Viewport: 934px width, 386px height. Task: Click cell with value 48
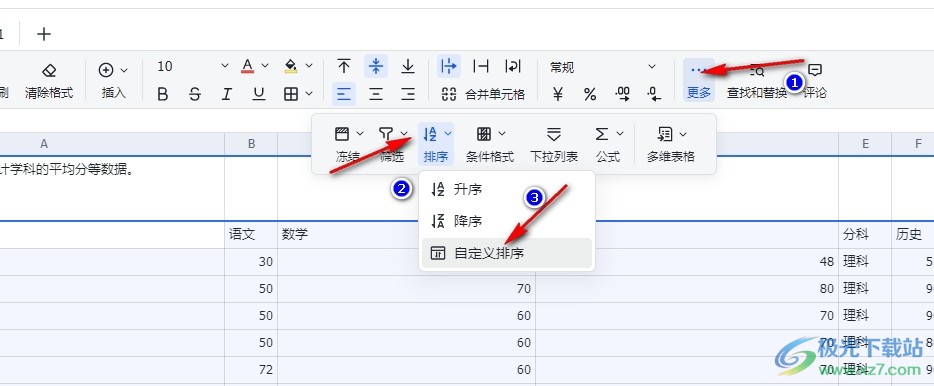tap(687, 262)
